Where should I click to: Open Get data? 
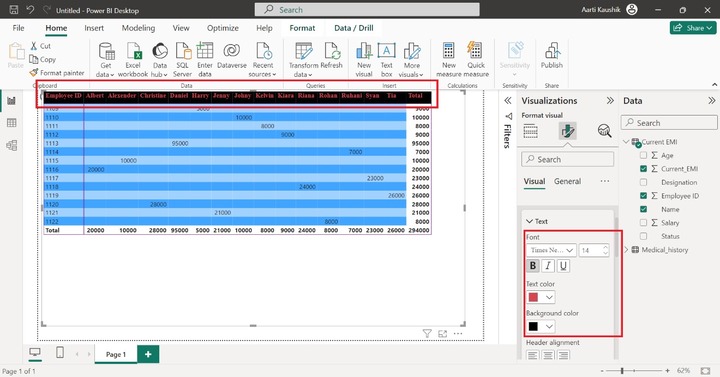106,60
